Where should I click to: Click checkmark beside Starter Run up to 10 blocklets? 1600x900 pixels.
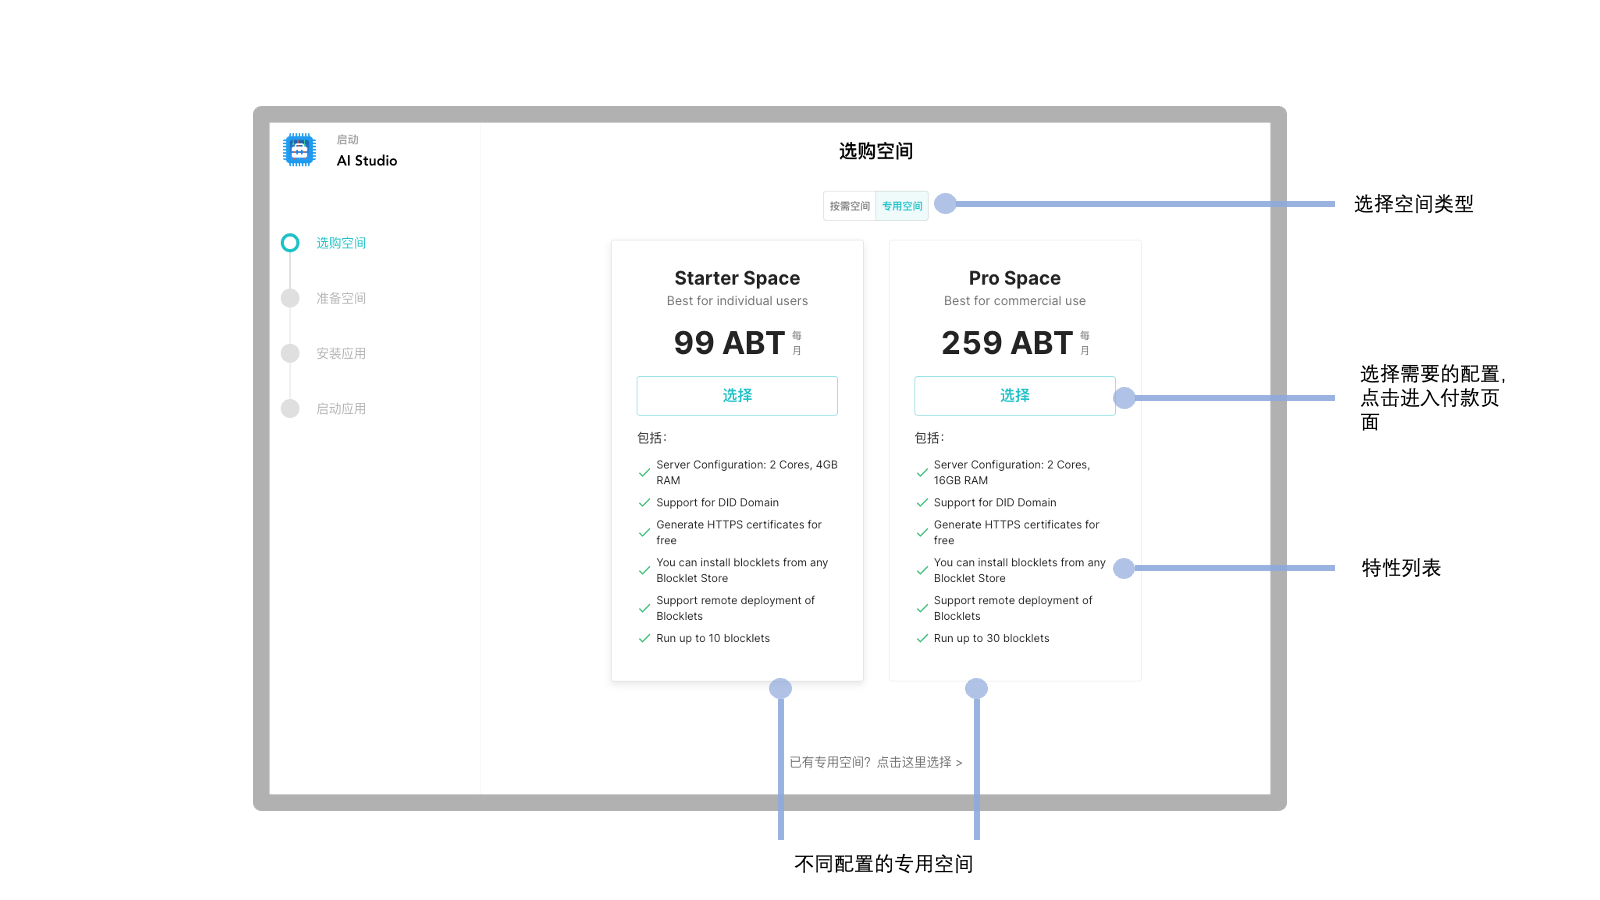644,638
